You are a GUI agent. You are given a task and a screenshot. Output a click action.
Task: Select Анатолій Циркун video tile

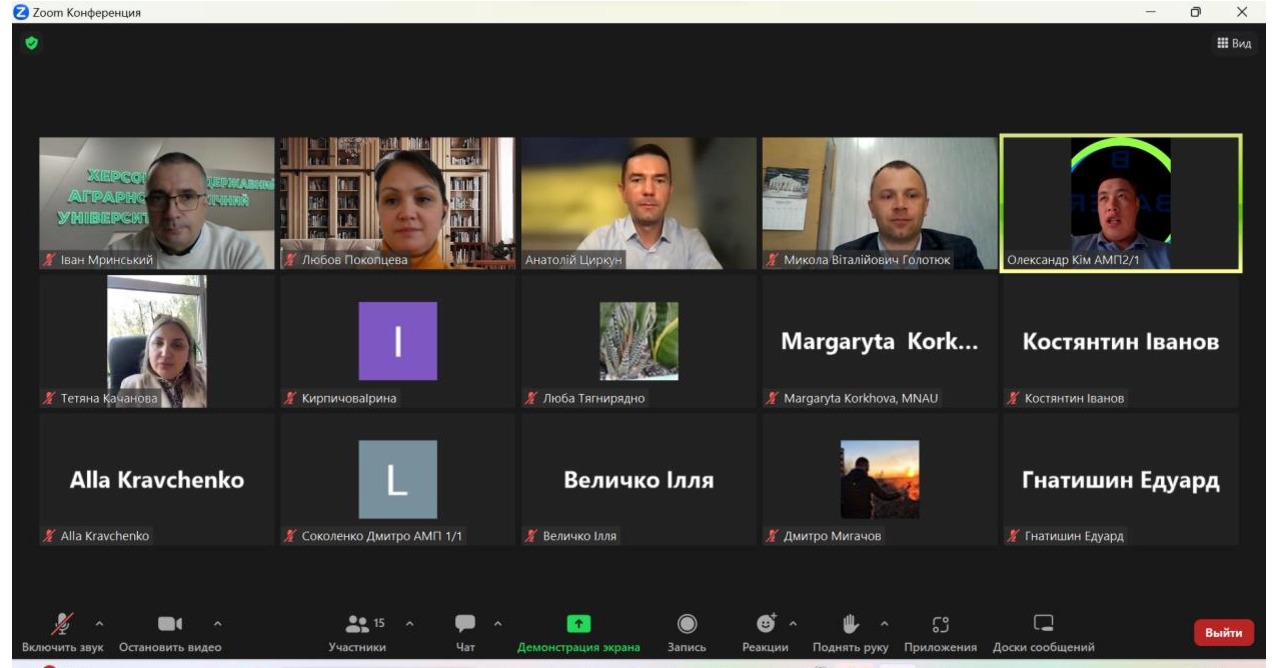click(x=639, y=203)
